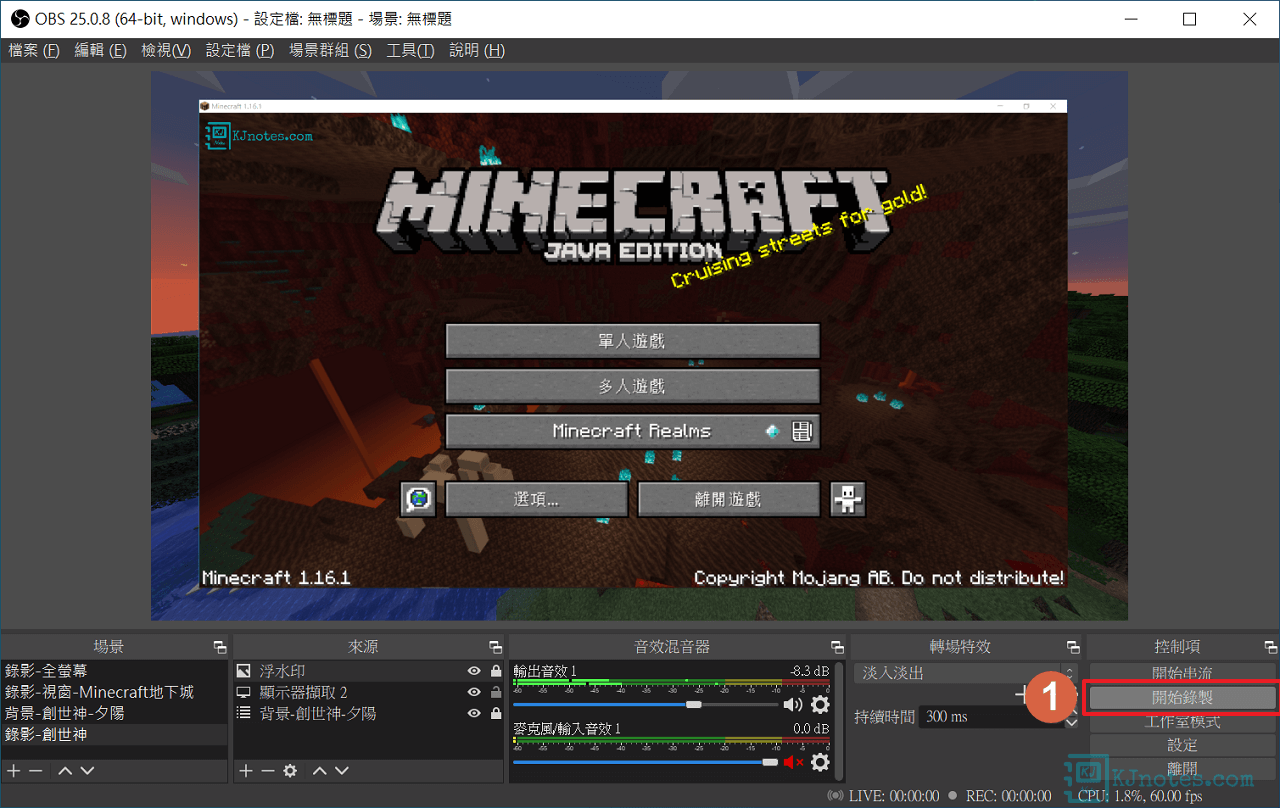1280x808 pixels.
Task: Open the 說明 (H) menu
Action: 477,50
